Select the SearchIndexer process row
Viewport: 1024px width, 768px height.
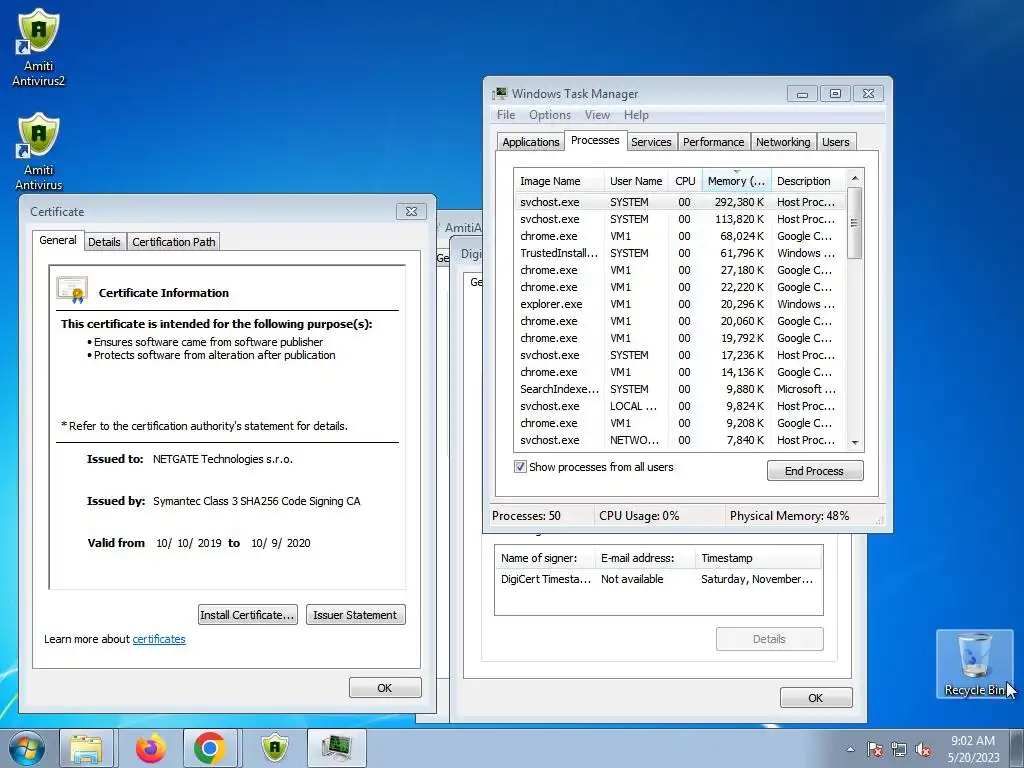(679, 389)
